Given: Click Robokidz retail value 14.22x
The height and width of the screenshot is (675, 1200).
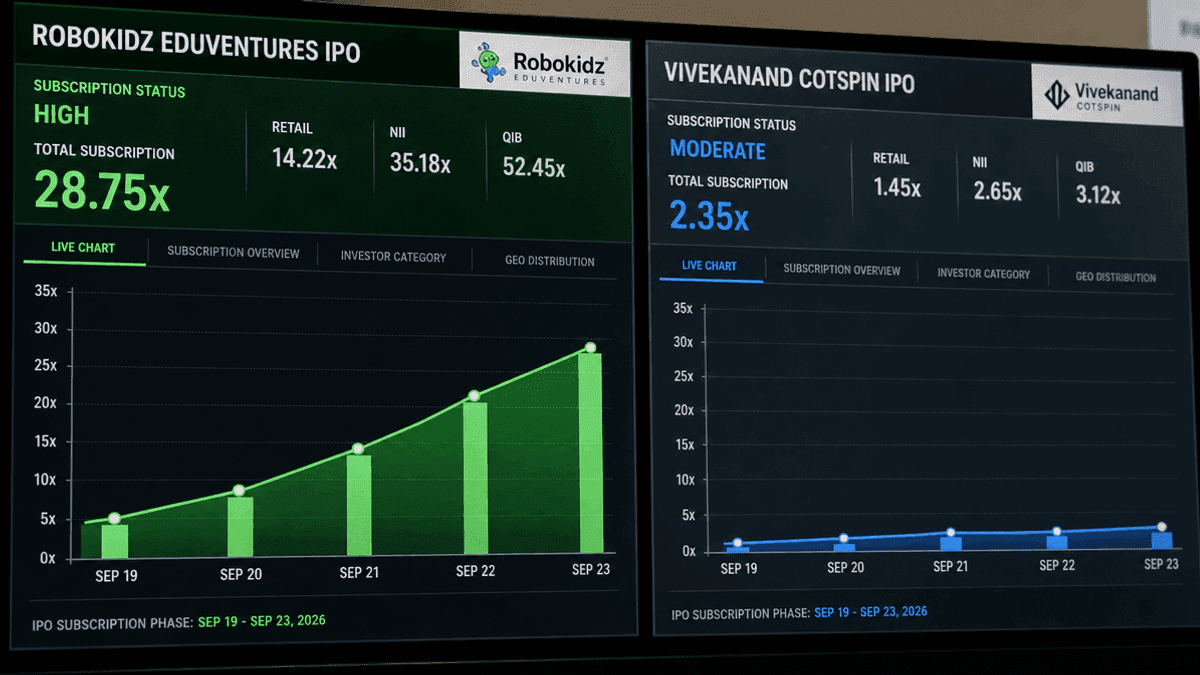Looking at the screenshot, I should click(305, 158).
